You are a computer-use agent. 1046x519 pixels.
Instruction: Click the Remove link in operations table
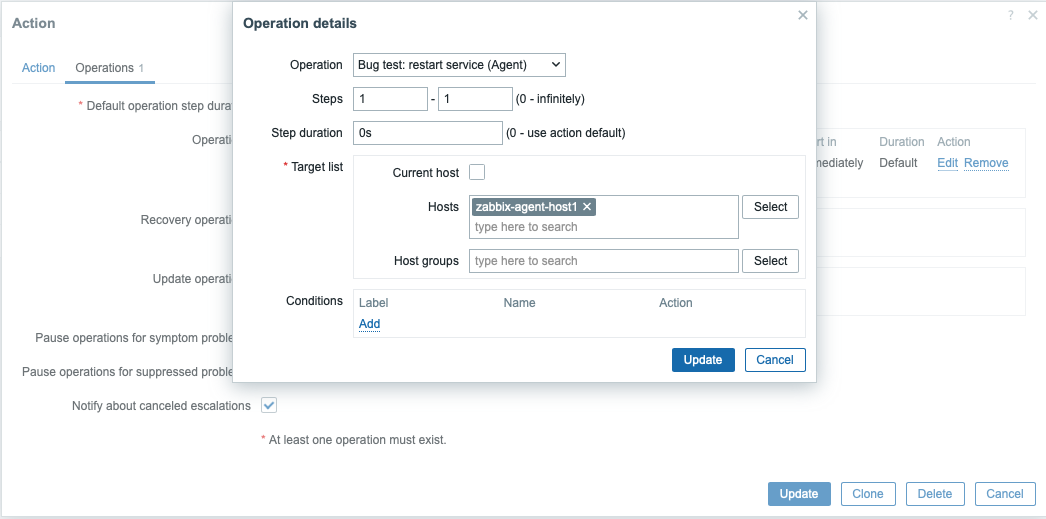click(986, 163)
